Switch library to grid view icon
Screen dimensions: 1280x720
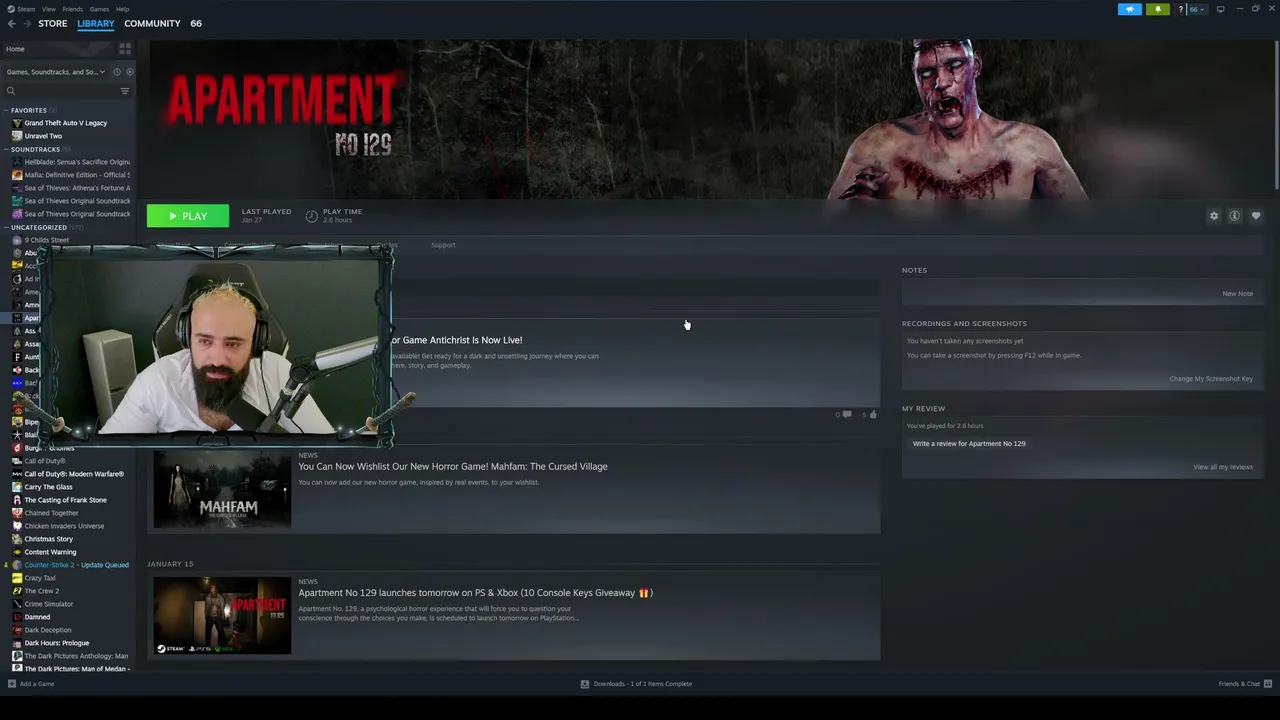point(125,48)
